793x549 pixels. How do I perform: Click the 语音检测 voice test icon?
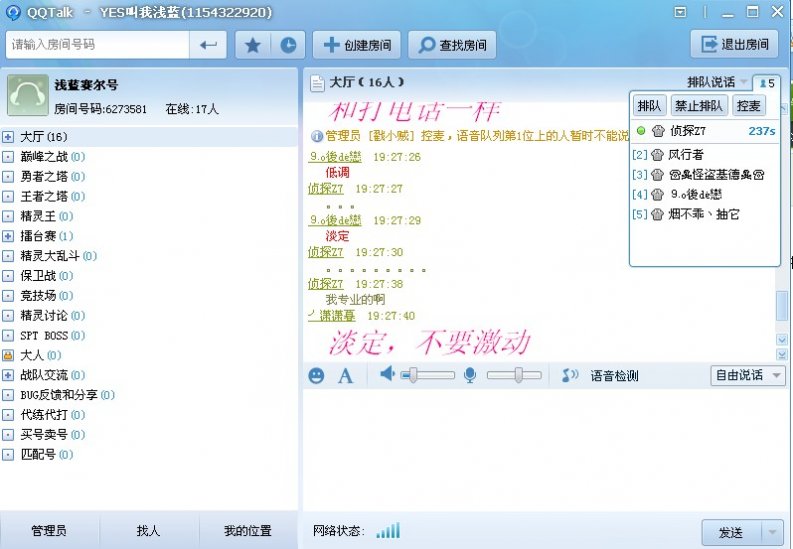(570, 375)
